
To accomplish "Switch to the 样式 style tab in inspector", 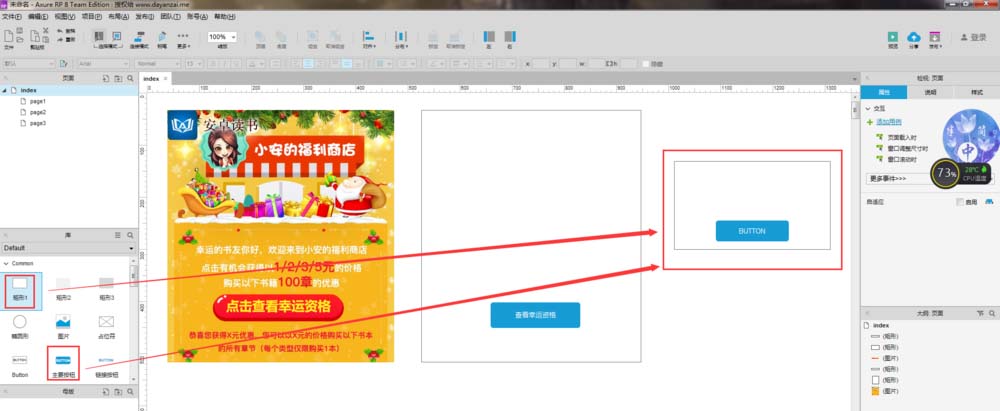I will 976,93.
